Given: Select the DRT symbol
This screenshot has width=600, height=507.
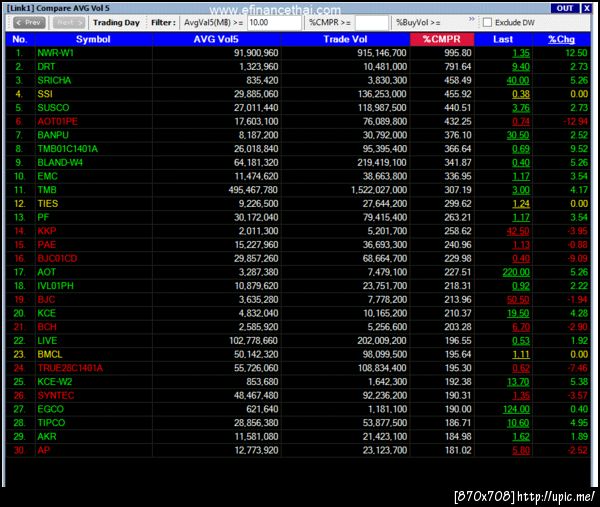Looking at the screenshot, I should click(46, 67).
